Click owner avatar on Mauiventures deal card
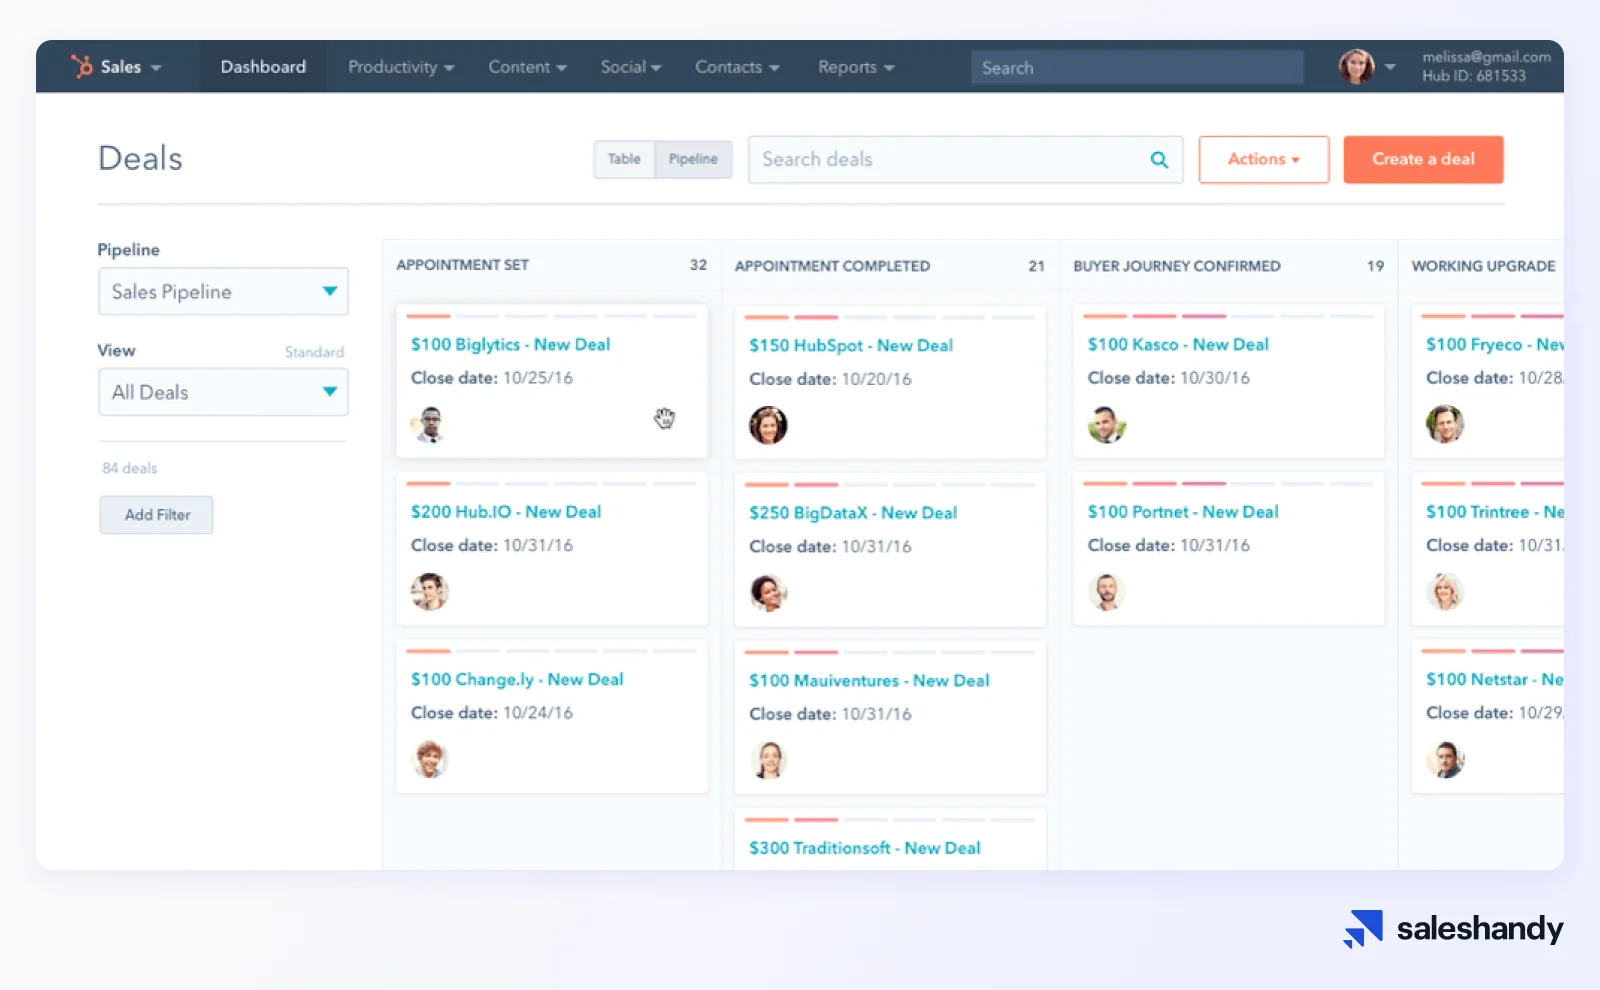The width and height of the screenshot is (1600, 990). [x=768, y=760]
